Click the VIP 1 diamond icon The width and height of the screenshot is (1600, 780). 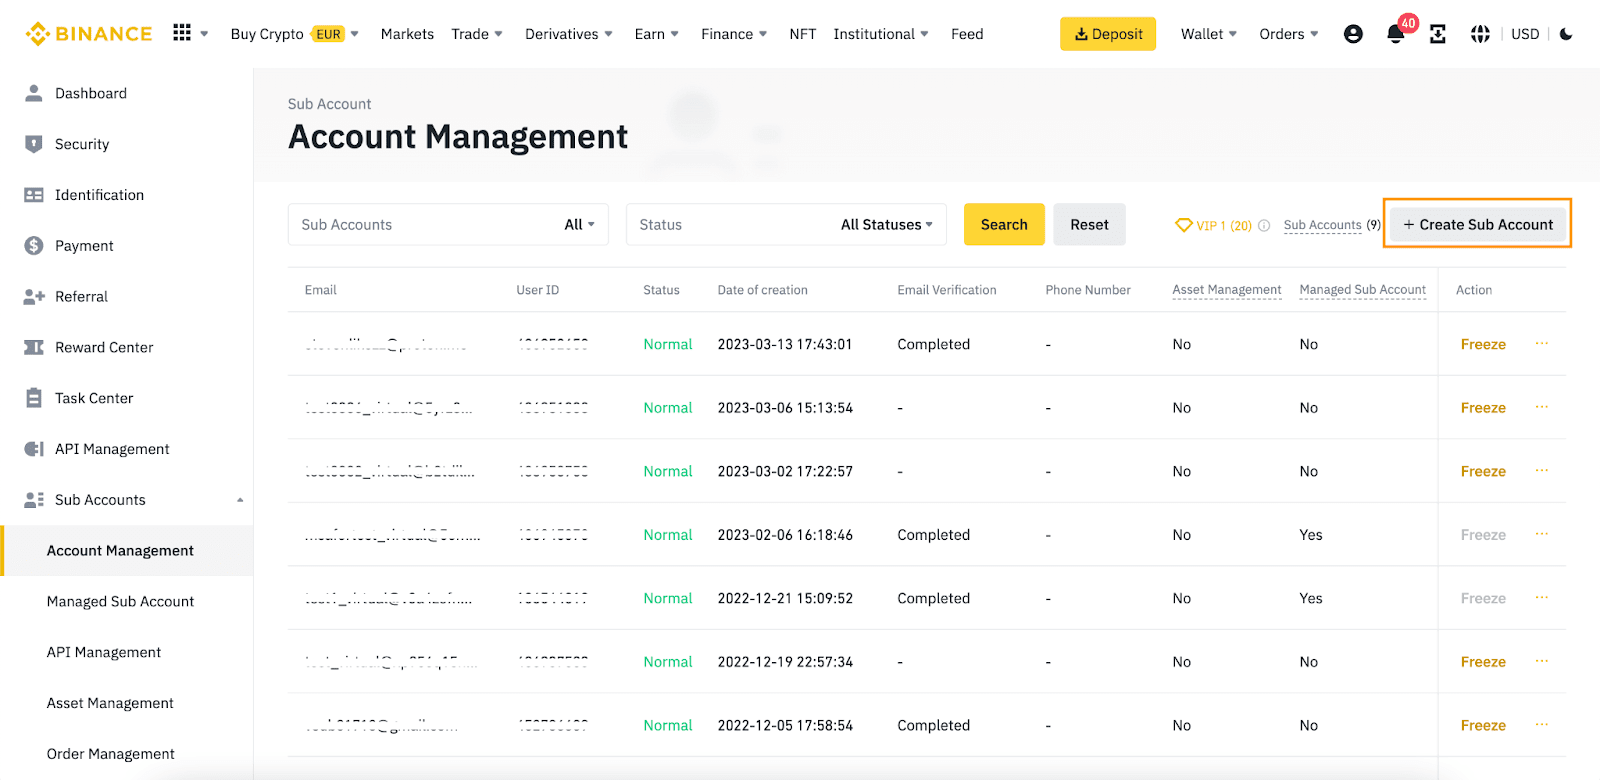1184,225
